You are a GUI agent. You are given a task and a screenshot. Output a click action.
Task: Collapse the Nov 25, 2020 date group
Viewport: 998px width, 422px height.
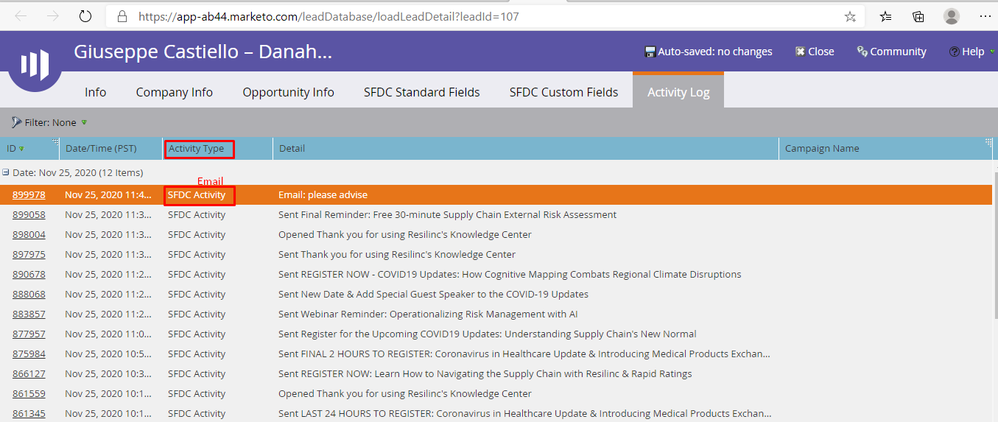(7, 173)
